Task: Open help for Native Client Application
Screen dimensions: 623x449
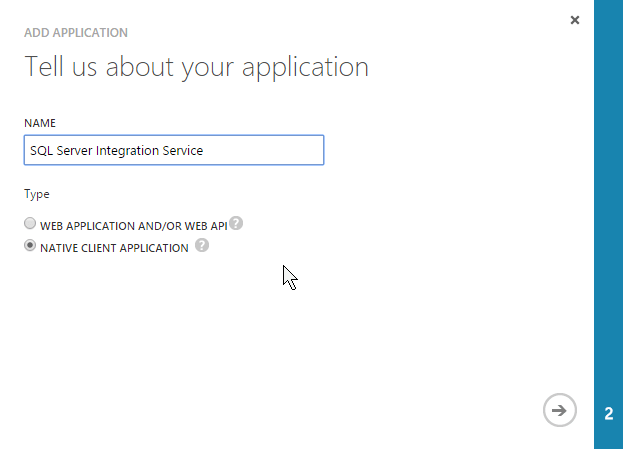Action: [x=202, y=246]
